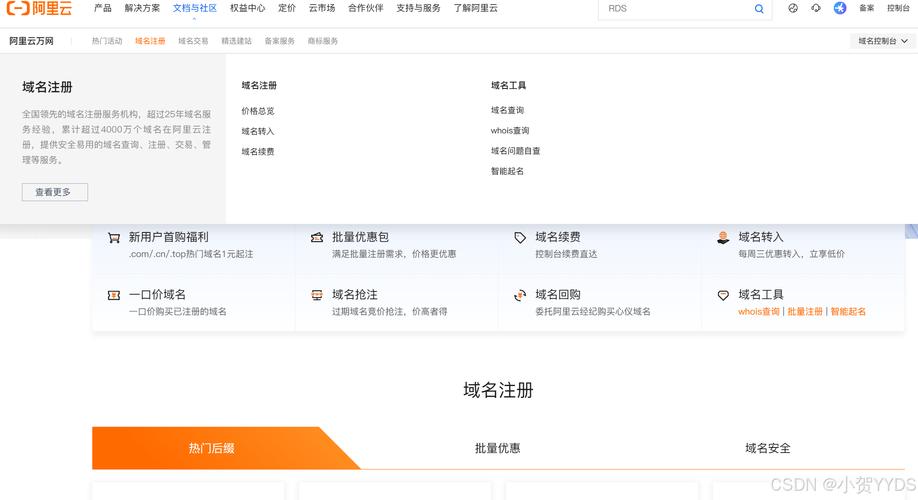Click the ticket icon beside 一口价域名
This screenshot has height=500, width=918.
pos(114,295)
